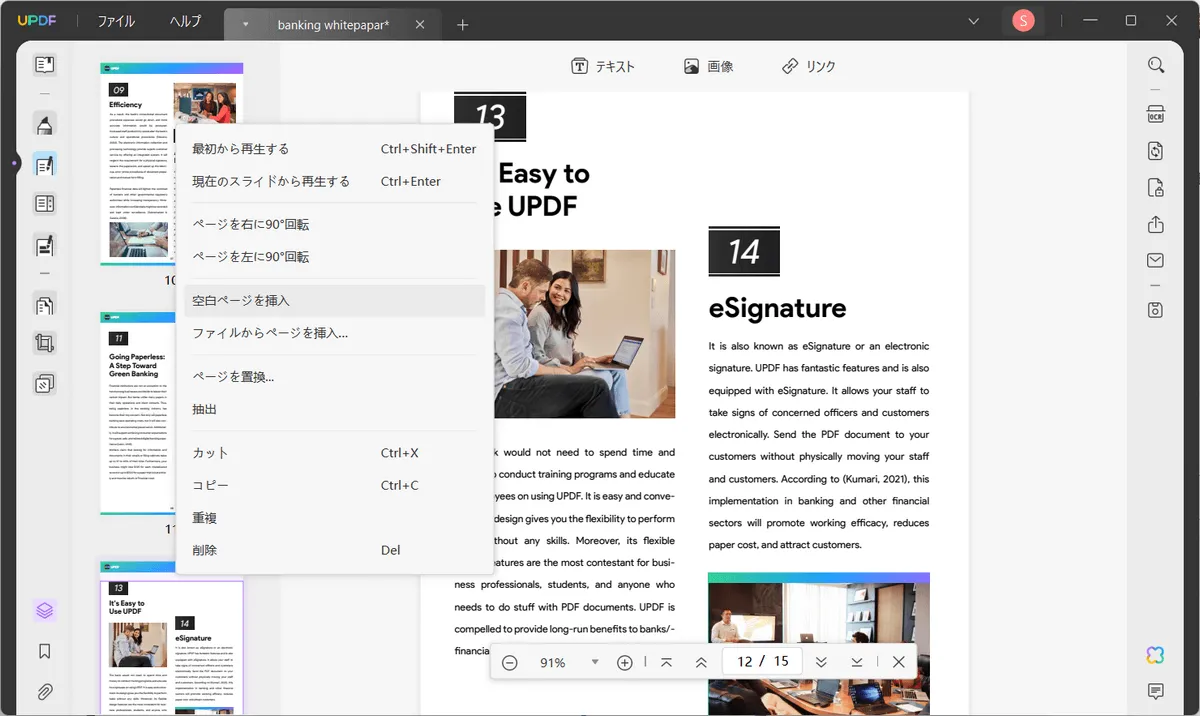
Task: Open the user account avatar S
Action: point(1023,21)
